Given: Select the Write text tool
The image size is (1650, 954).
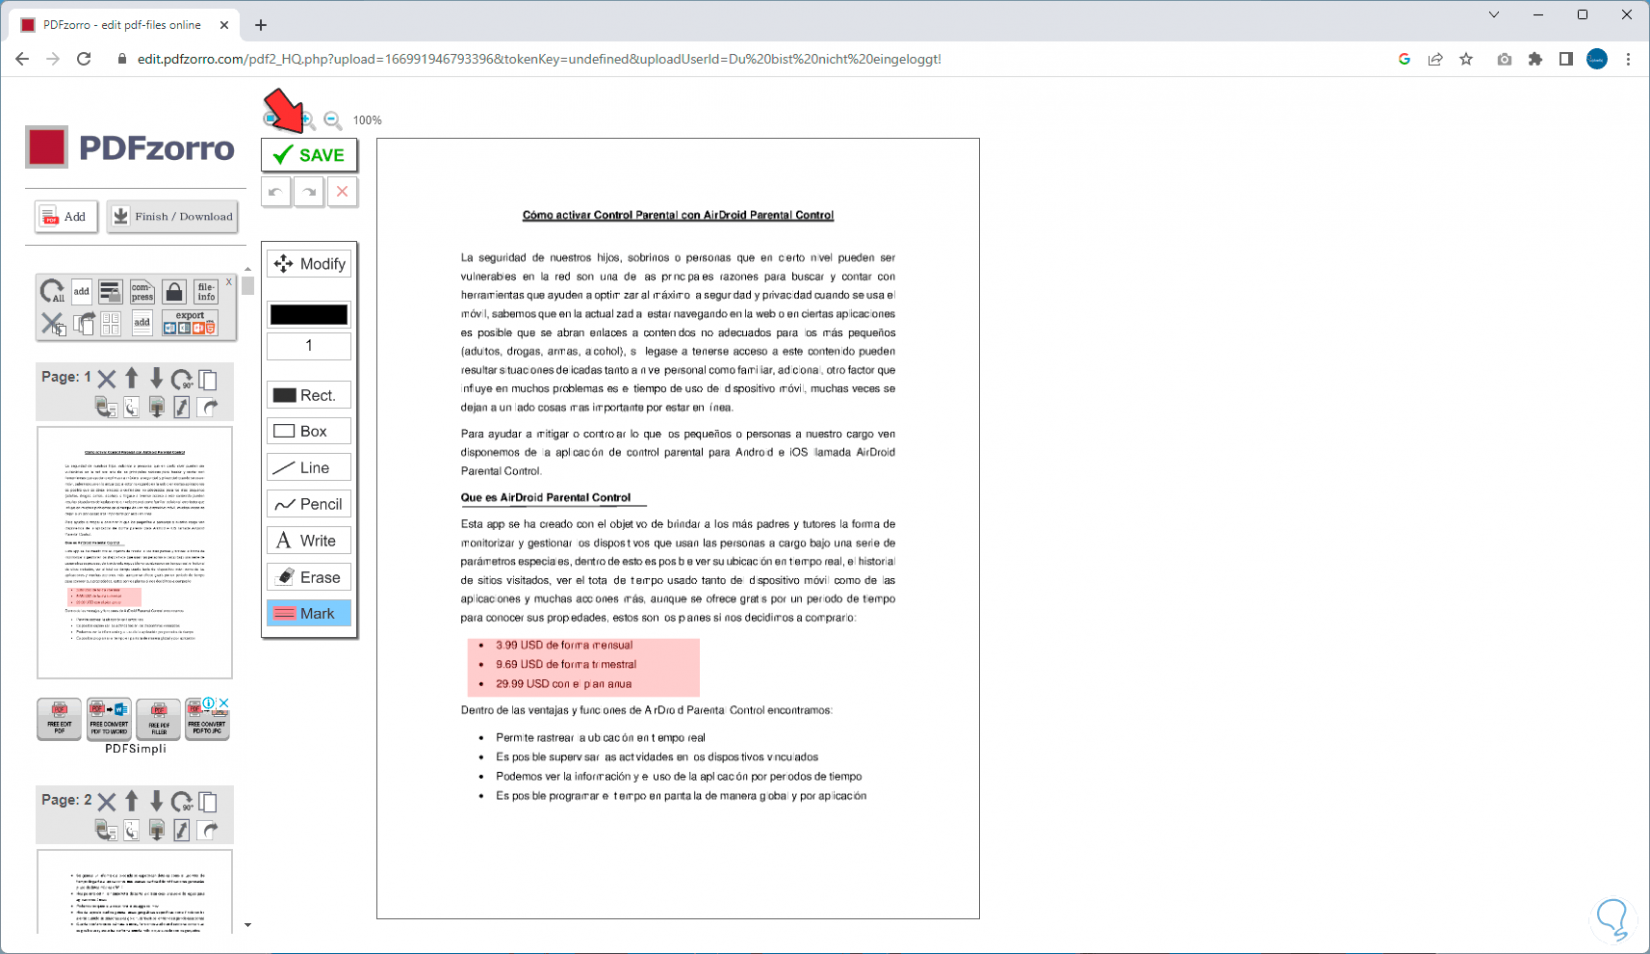Looking at the screenshot, I should click(309, 541).
